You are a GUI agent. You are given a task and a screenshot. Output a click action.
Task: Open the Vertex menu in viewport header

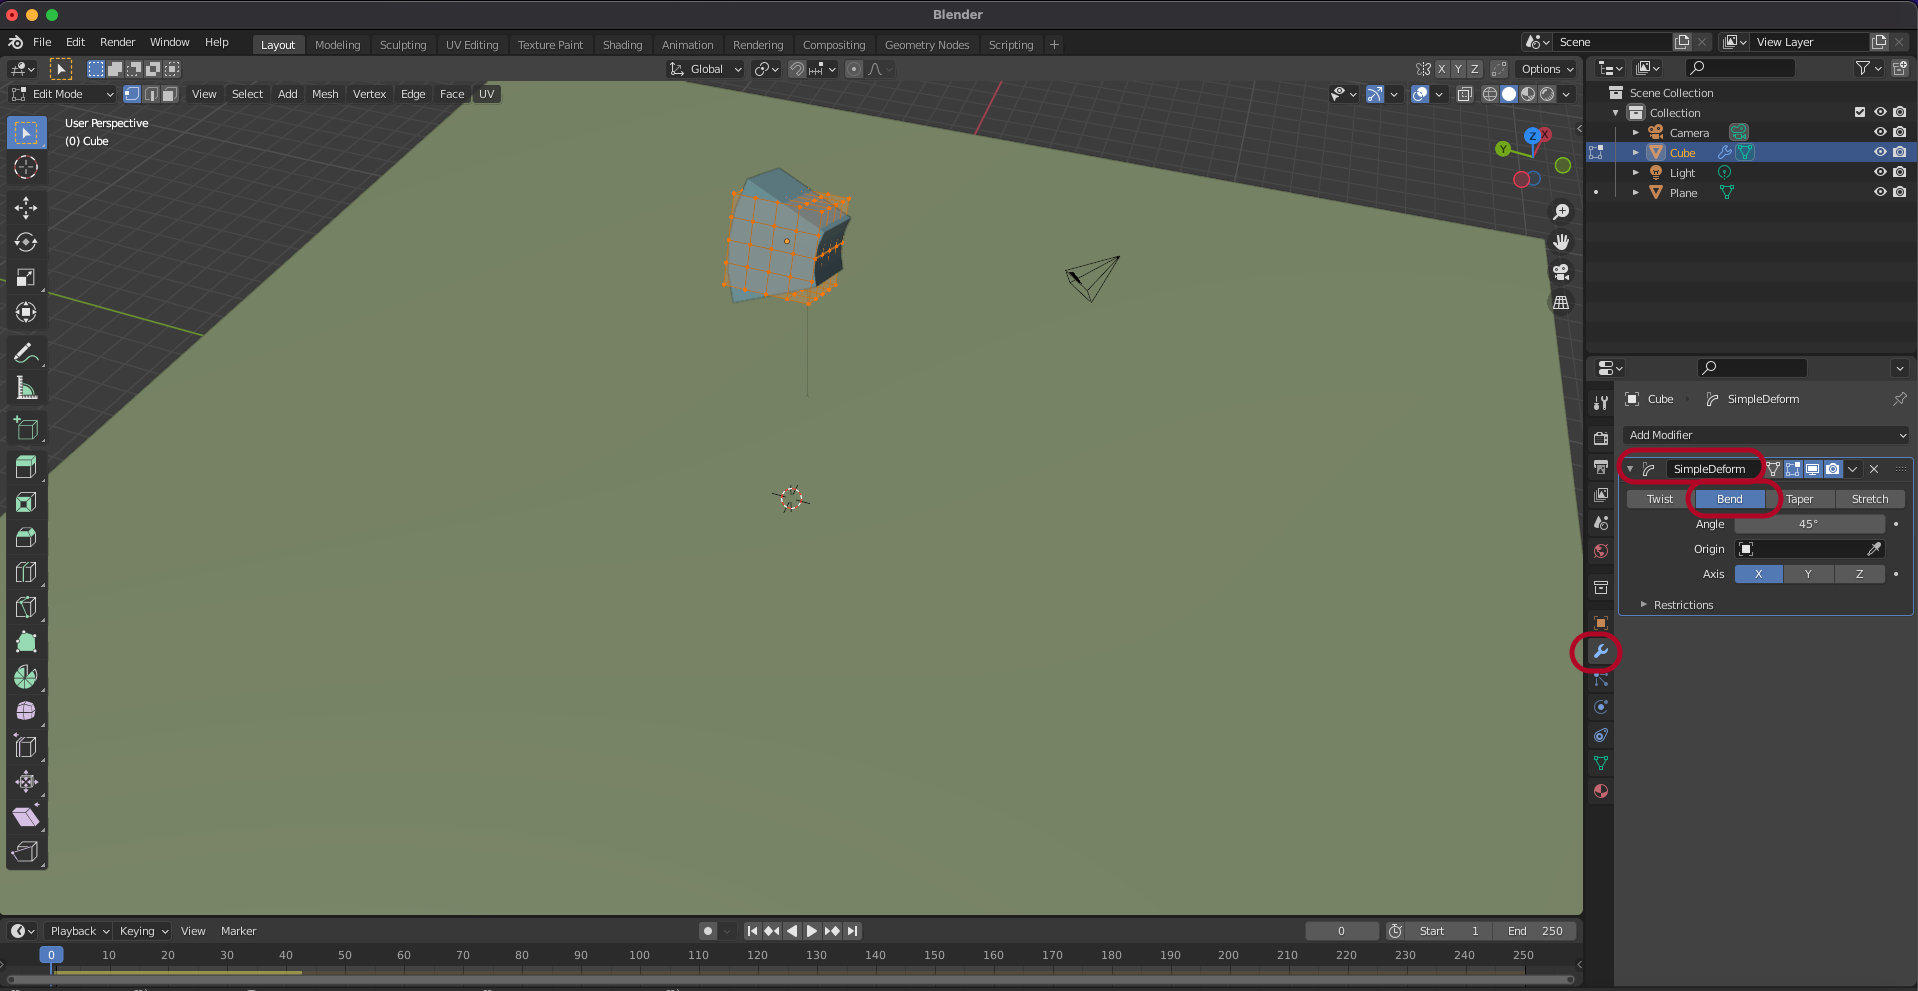pyautogui.click(x=369, y=94)
